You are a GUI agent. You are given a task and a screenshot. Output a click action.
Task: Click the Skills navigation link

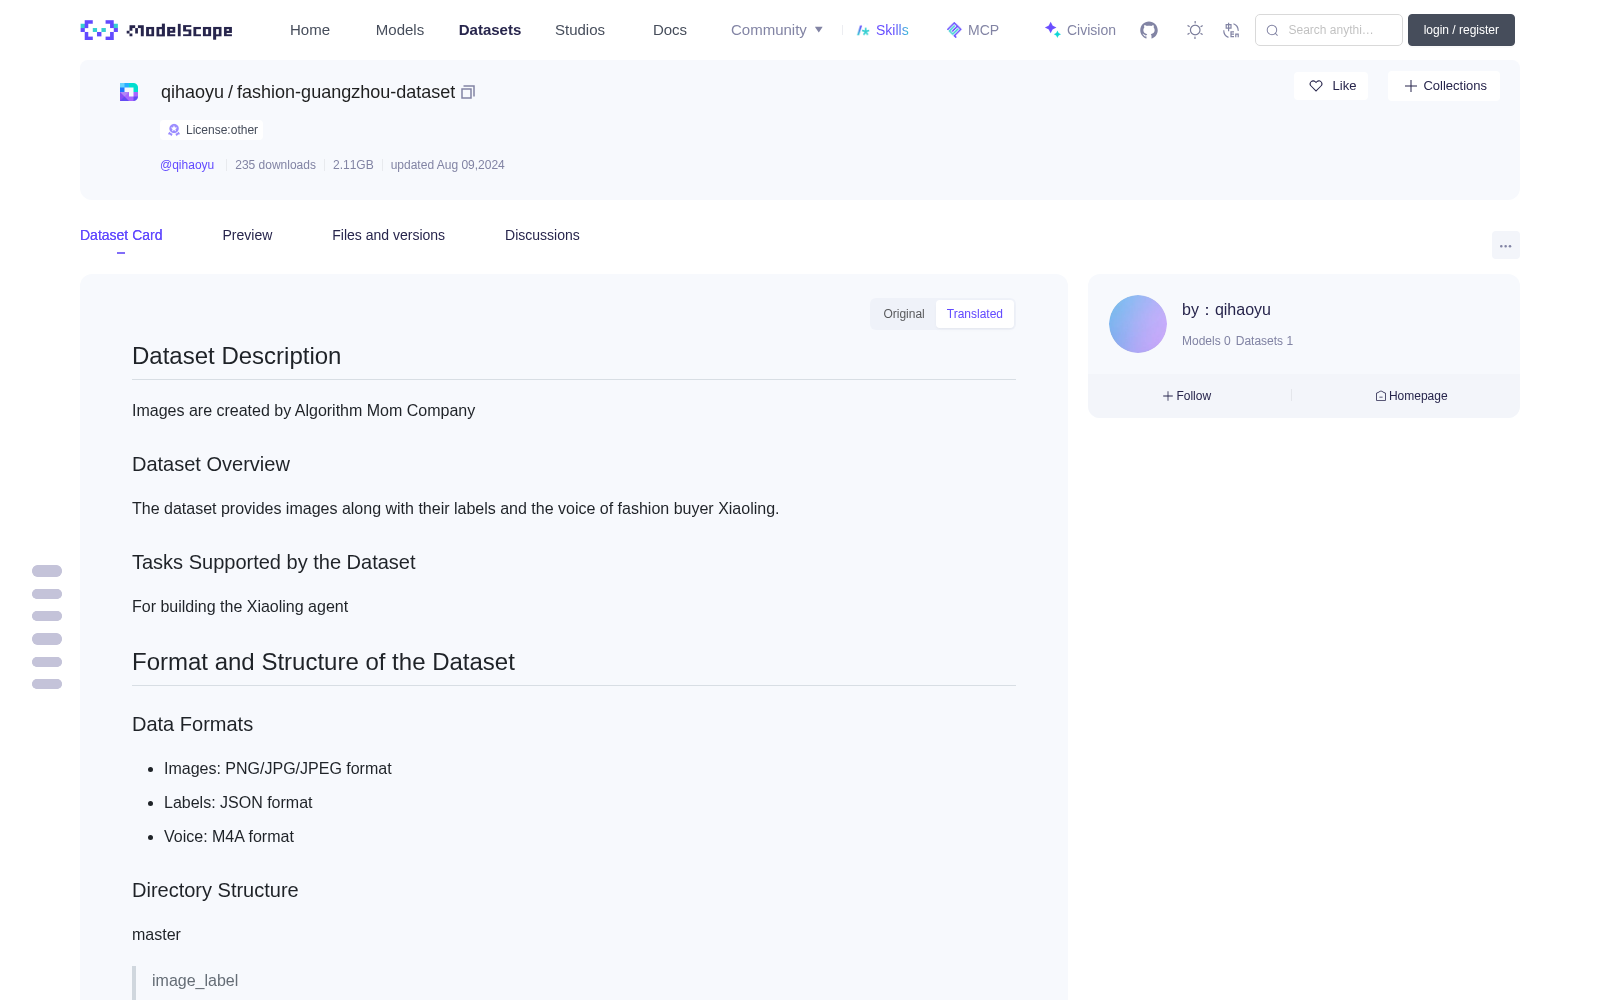(x=882, y=30)
